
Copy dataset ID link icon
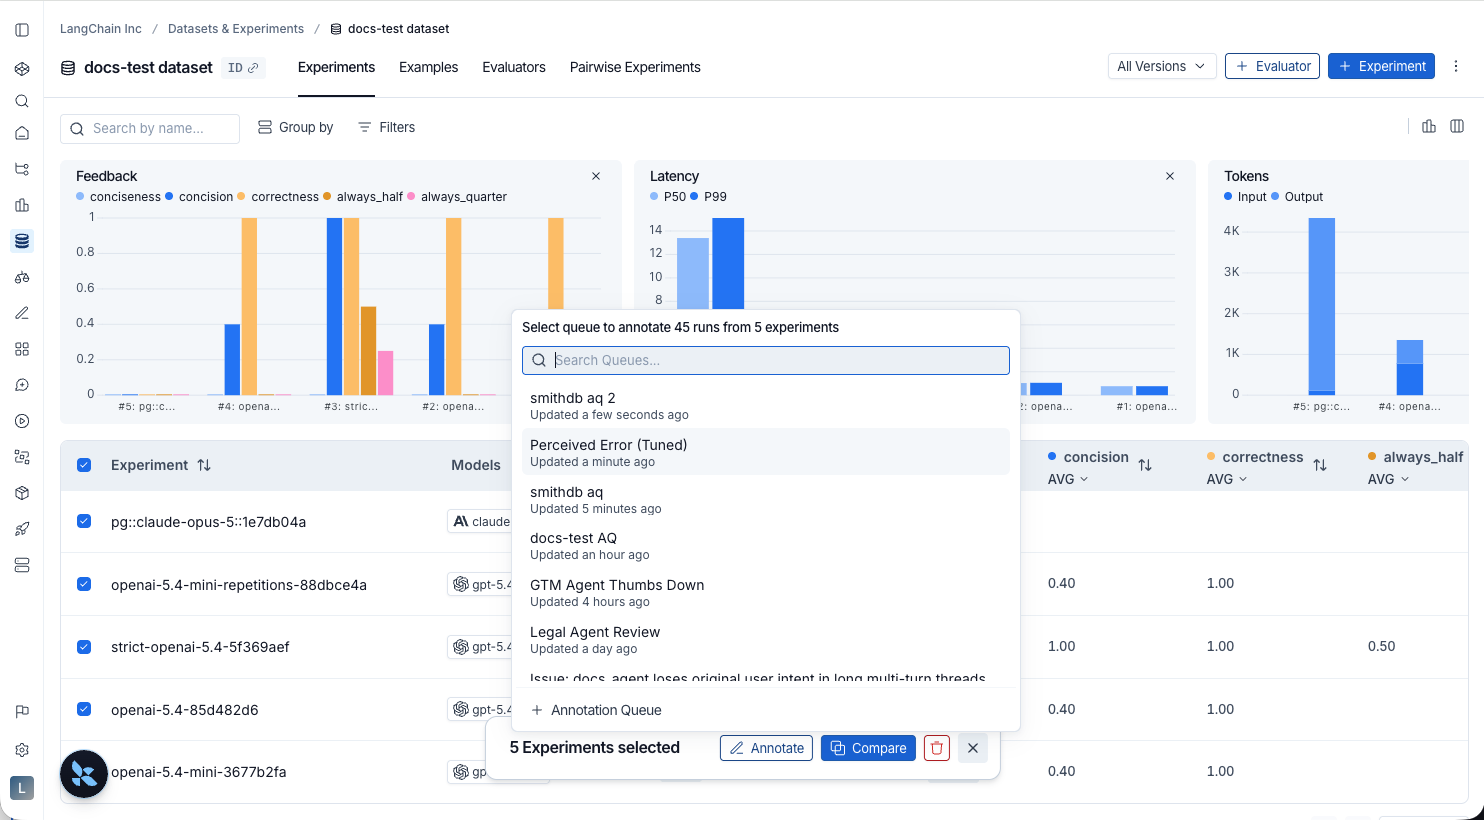coord(254,68)
